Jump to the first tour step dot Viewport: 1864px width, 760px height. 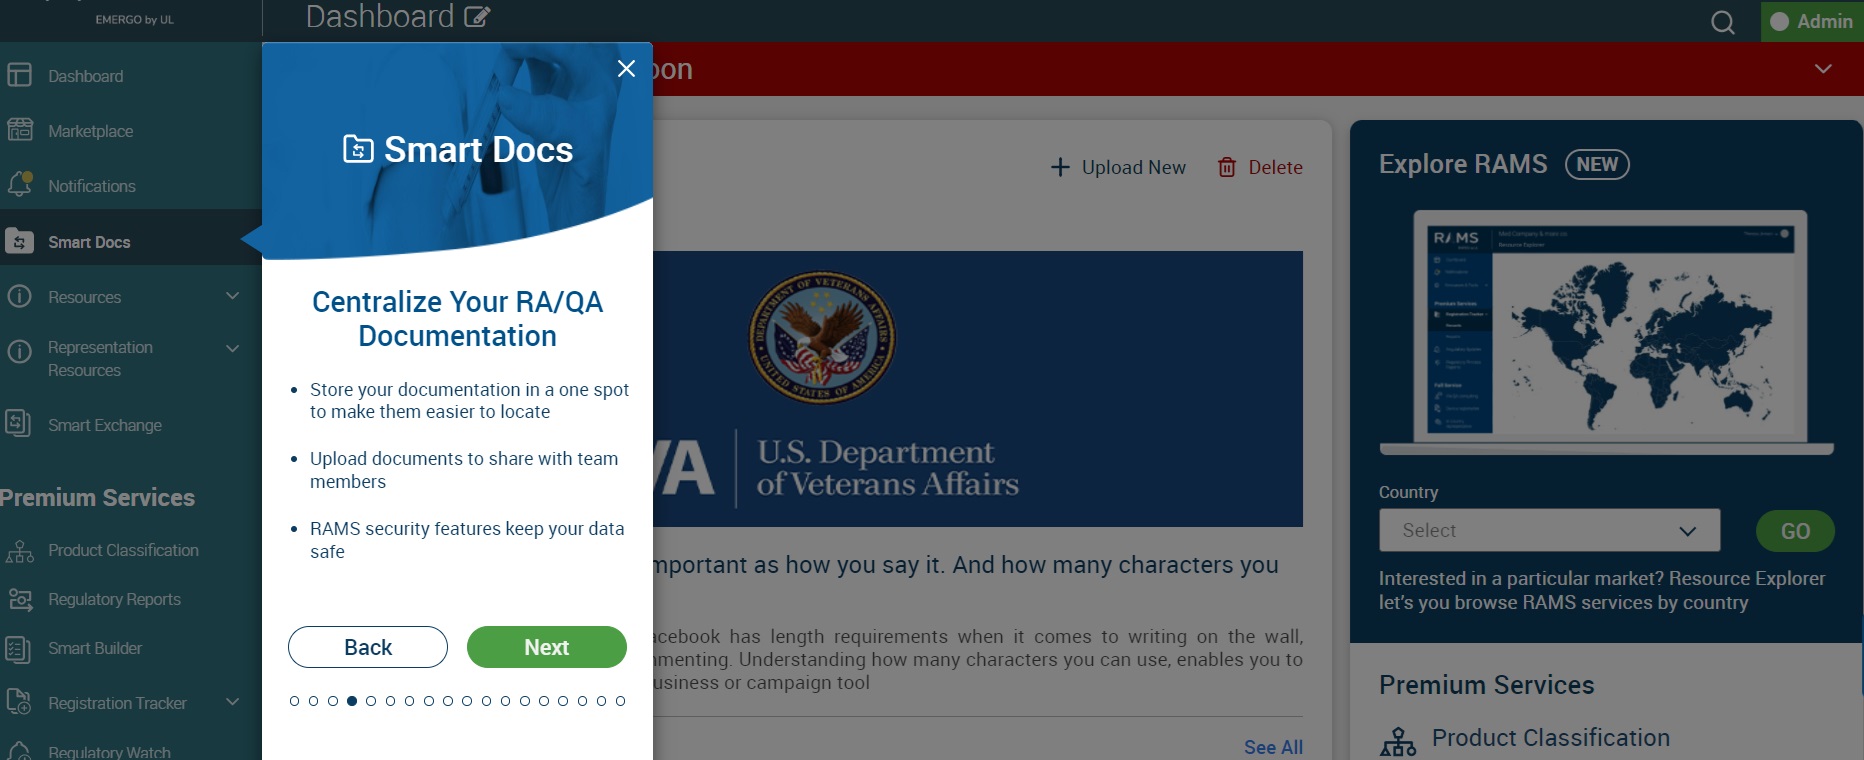[294, 701]
